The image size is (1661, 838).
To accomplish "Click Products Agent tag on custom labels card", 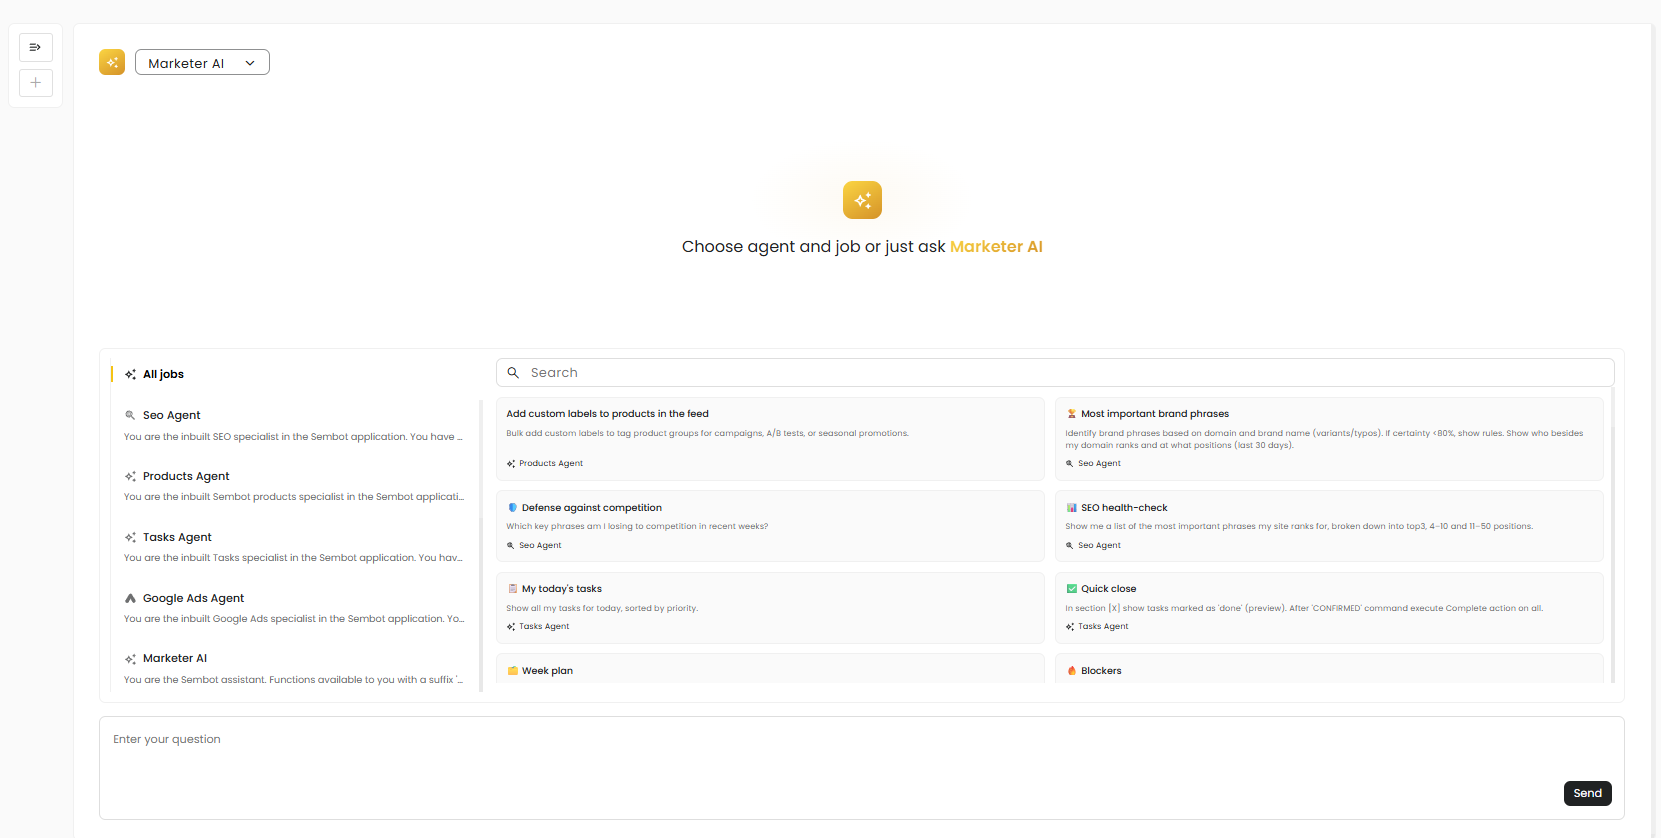I will click(544, 463).
